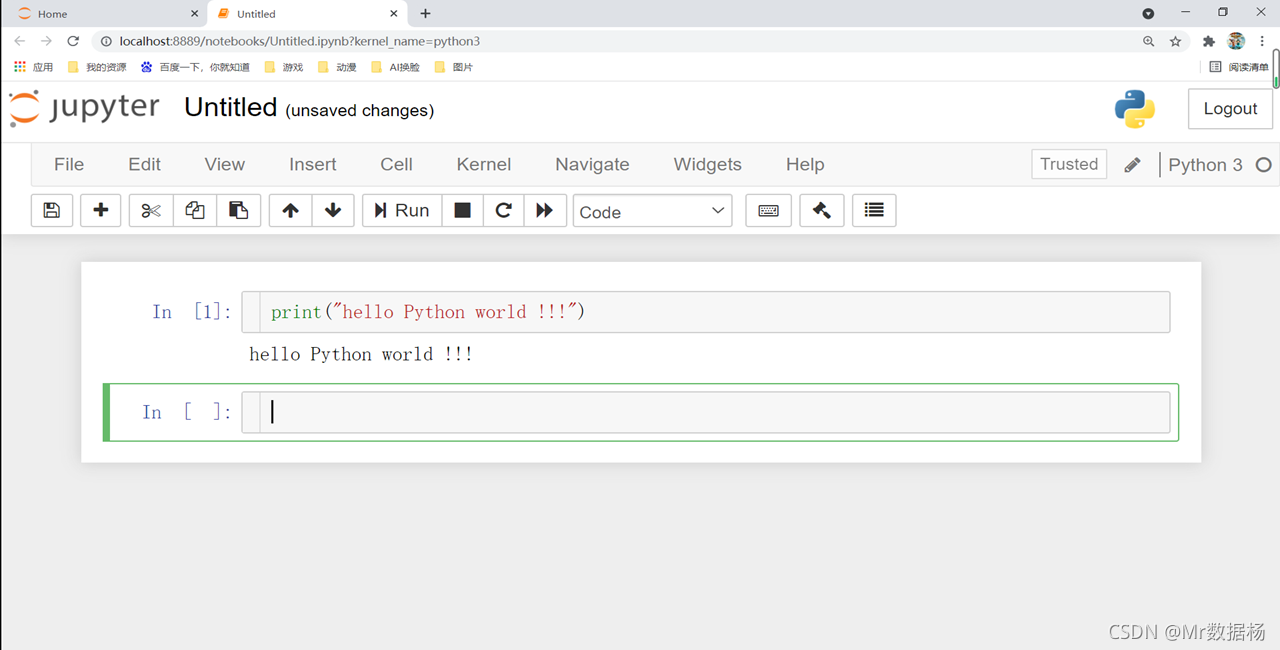Go forward in browser history
This screenshot has width=1280, height=650.
[46, 41]
